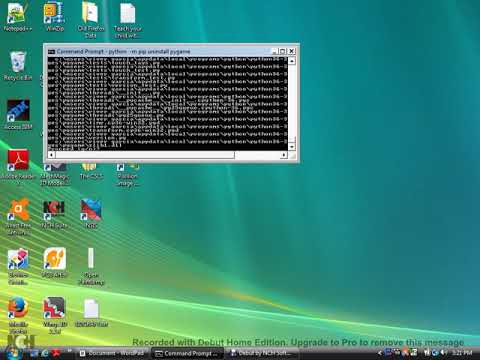Open the white file icon beside Wings 3D
Image resolution: width=480 pixels, height=360 pixels.
(x=91, y=312)
